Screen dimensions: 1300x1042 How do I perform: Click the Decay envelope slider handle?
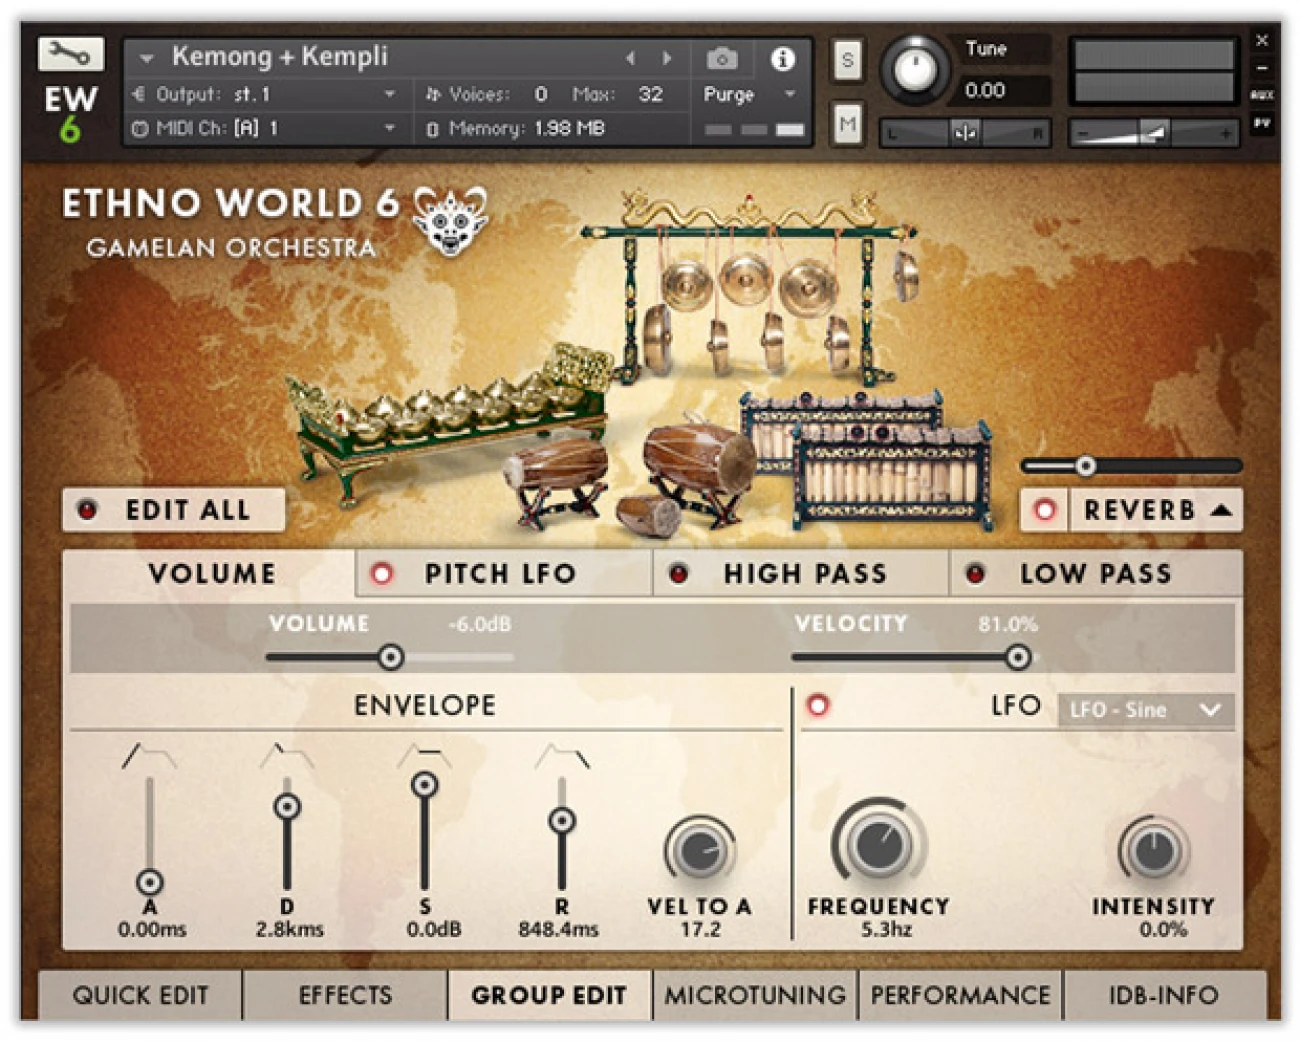point(287,806)
